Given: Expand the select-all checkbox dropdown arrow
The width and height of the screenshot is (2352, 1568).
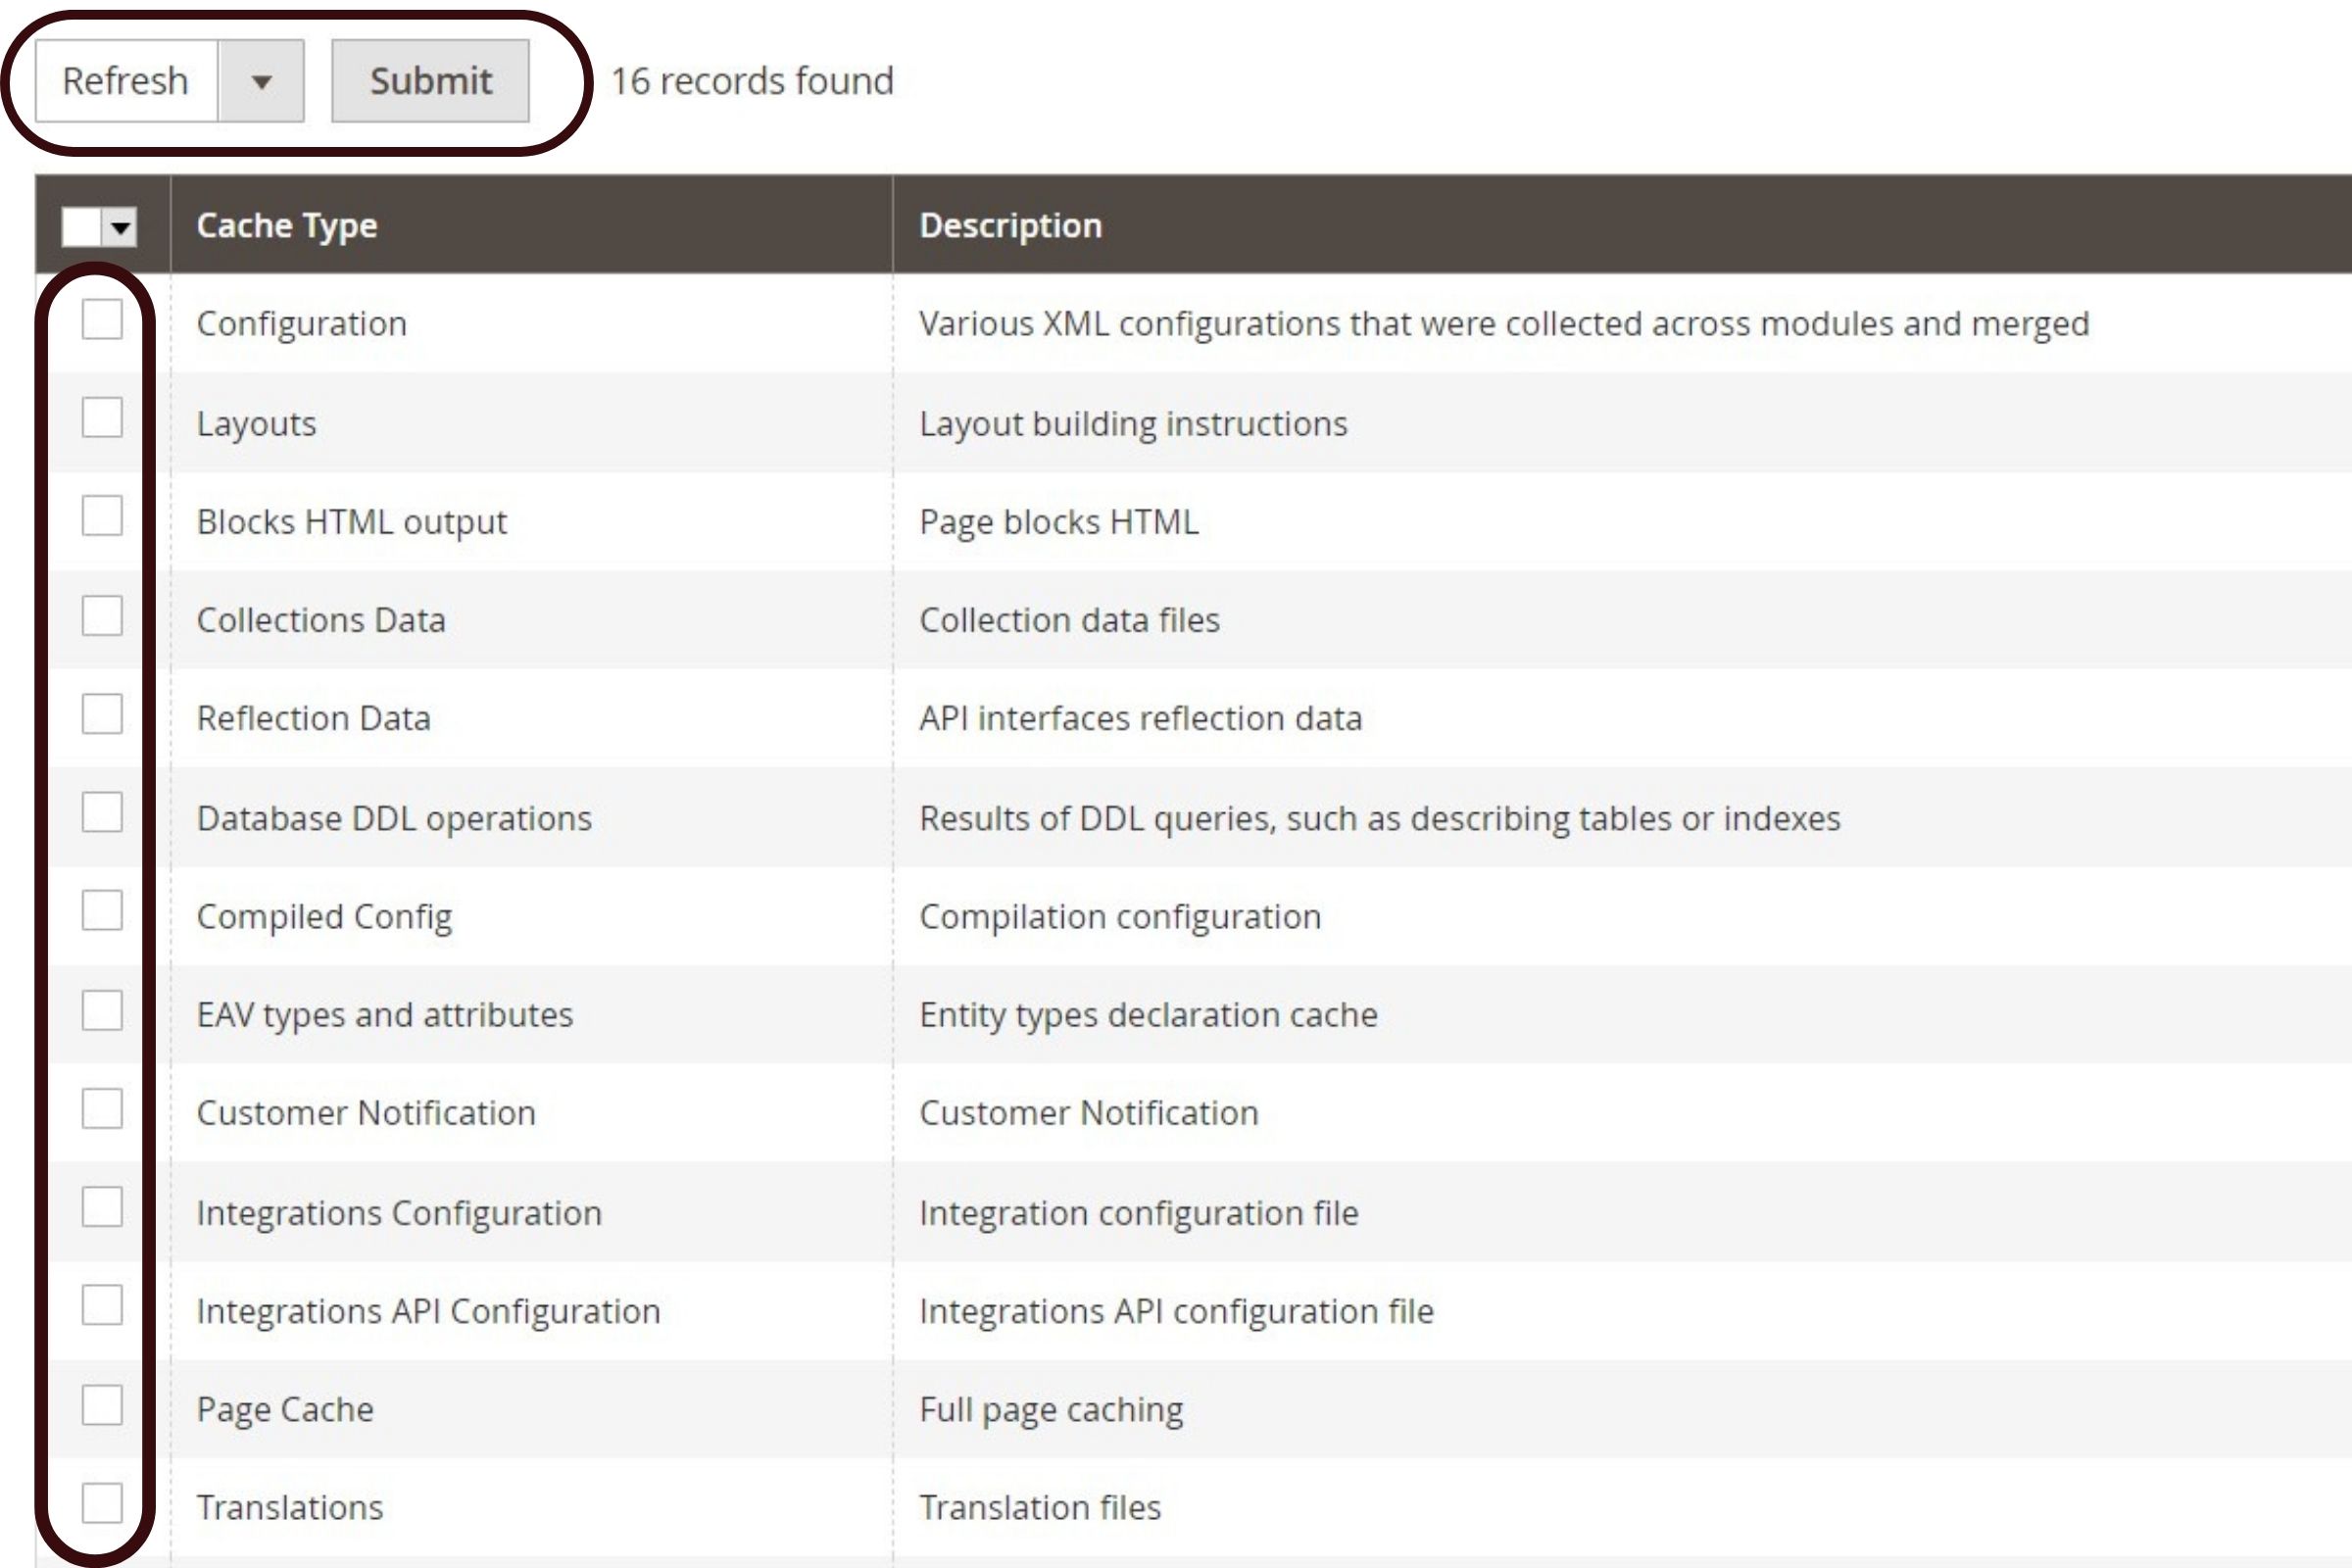Looking at the screenshot, I should click(x=121, y=227).
